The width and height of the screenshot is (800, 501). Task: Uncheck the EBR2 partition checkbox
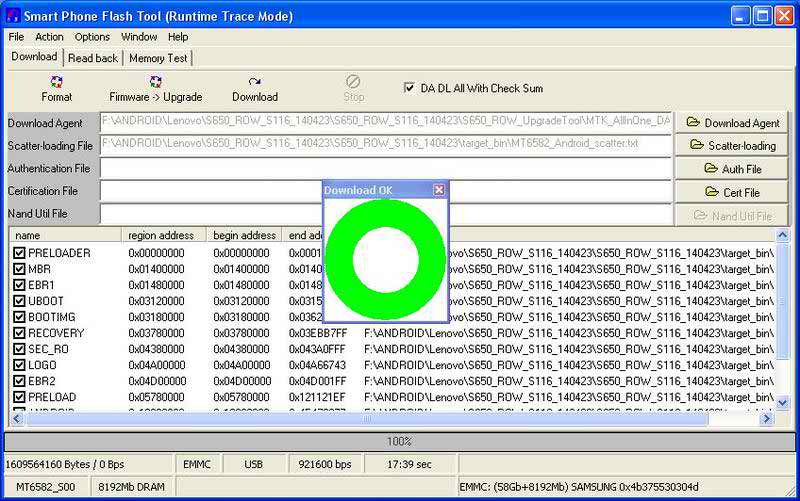coord(19,381)
